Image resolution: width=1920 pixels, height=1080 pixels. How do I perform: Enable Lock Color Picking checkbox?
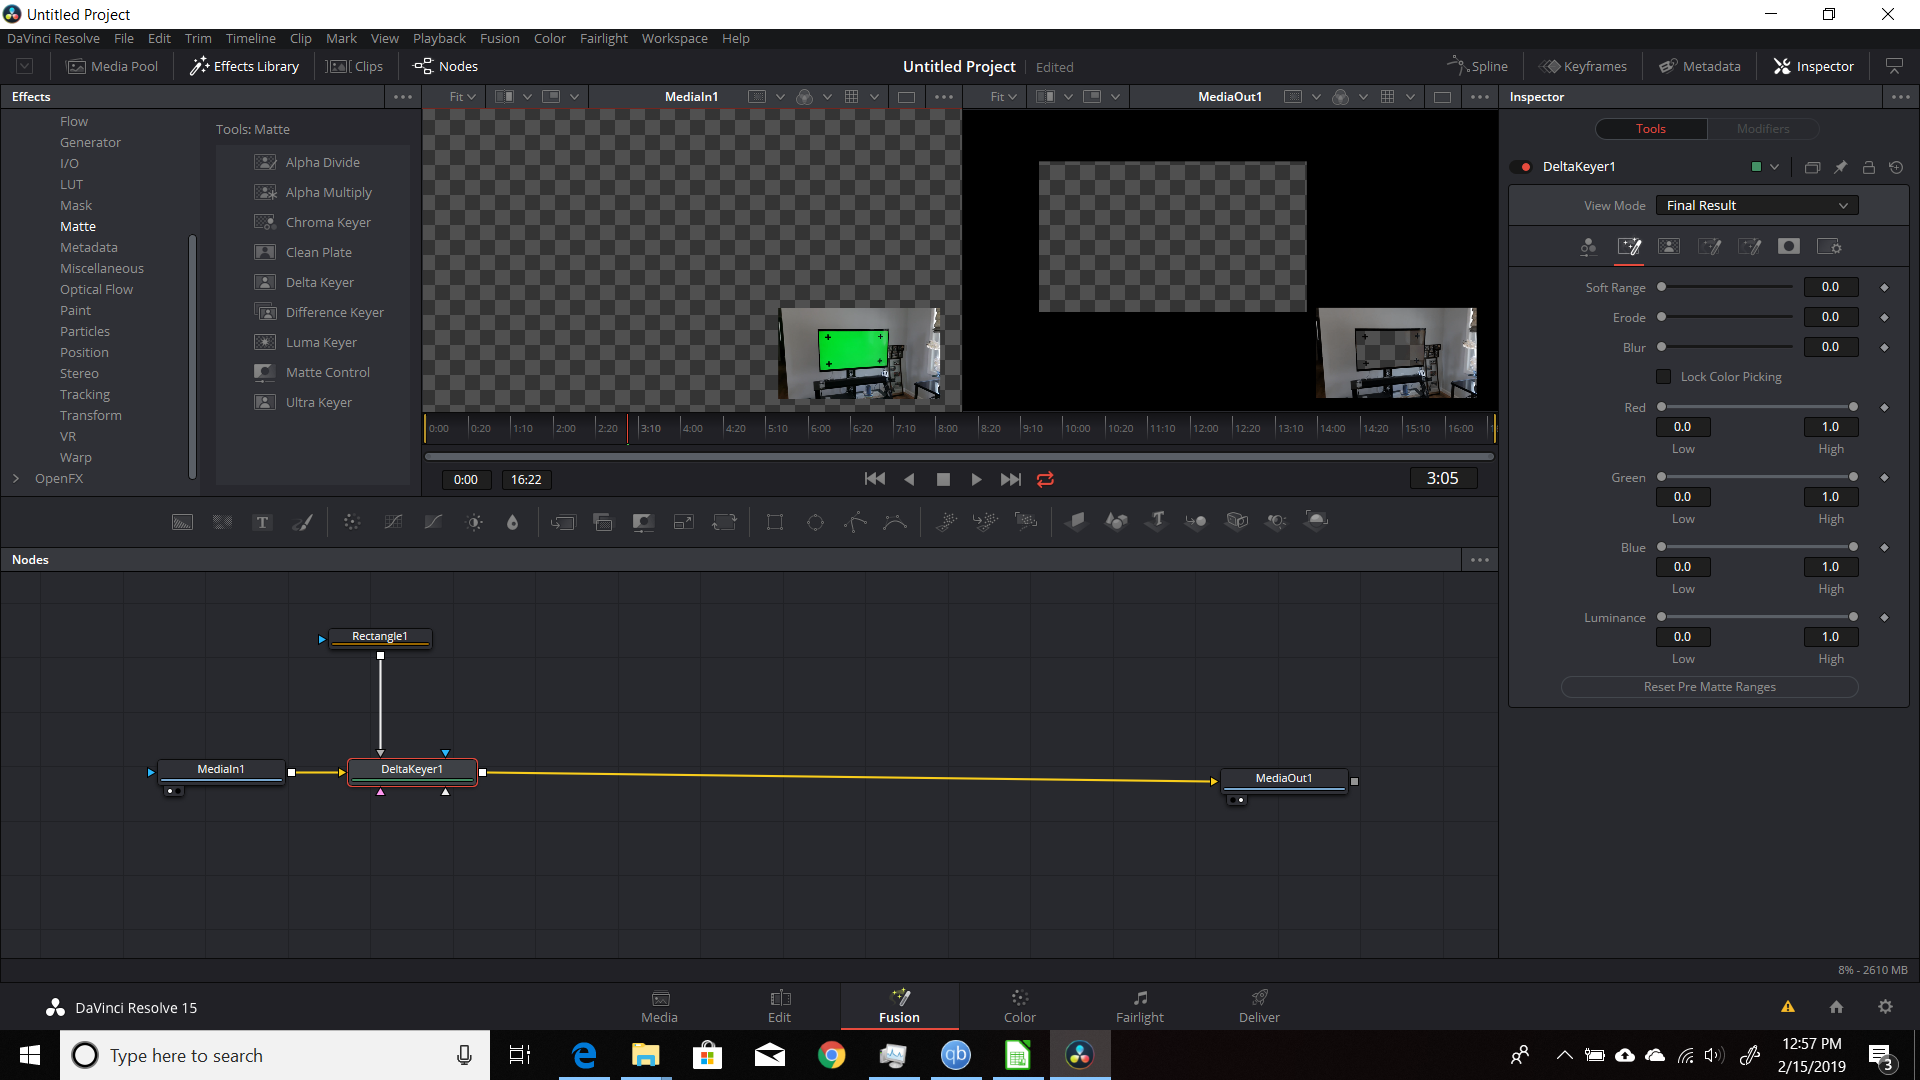point(1664,377)
